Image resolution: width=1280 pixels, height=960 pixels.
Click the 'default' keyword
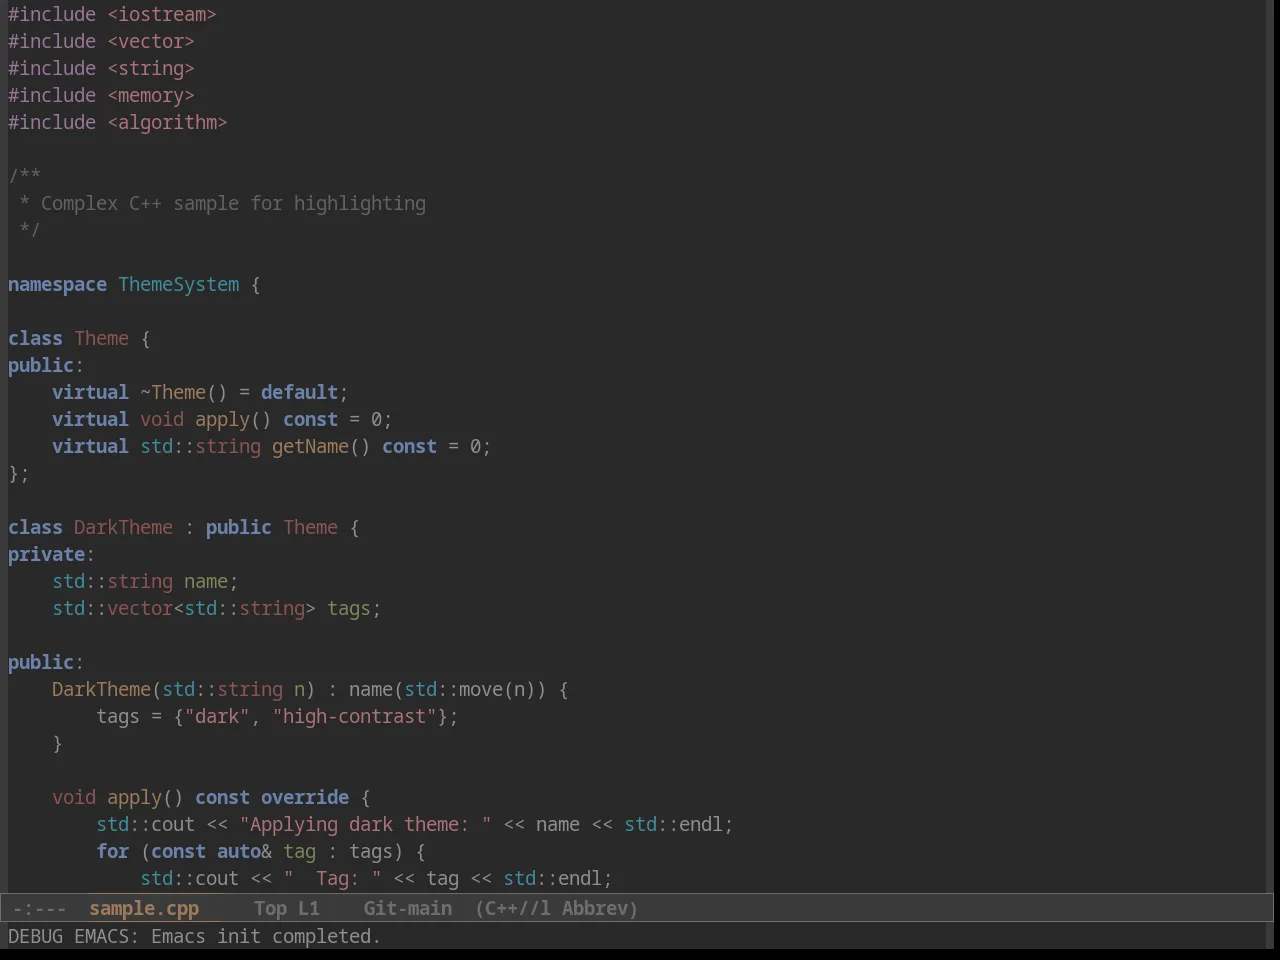(299, 392)
